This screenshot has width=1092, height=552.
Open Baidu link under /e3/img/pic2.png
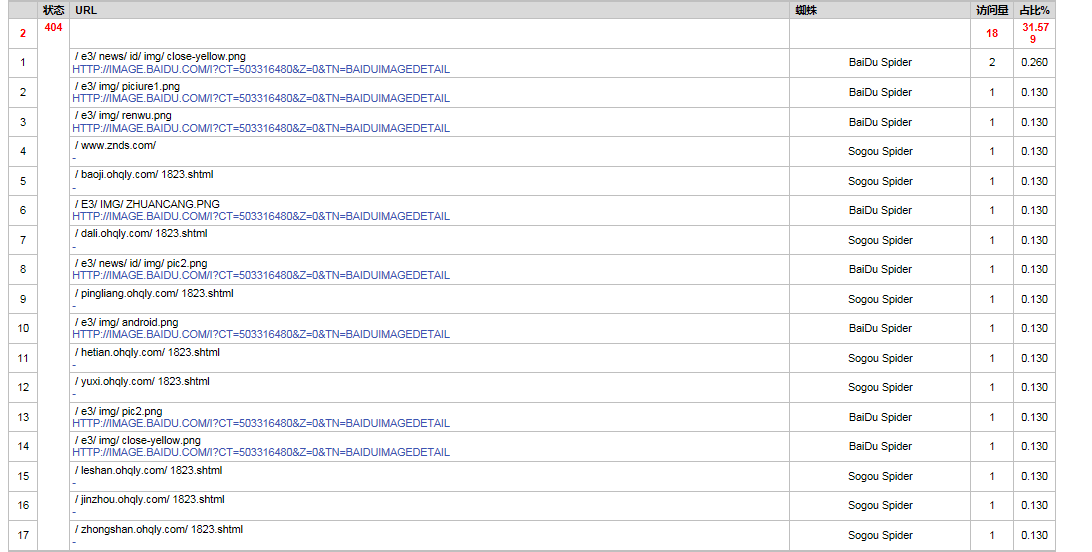coord(261,423)
